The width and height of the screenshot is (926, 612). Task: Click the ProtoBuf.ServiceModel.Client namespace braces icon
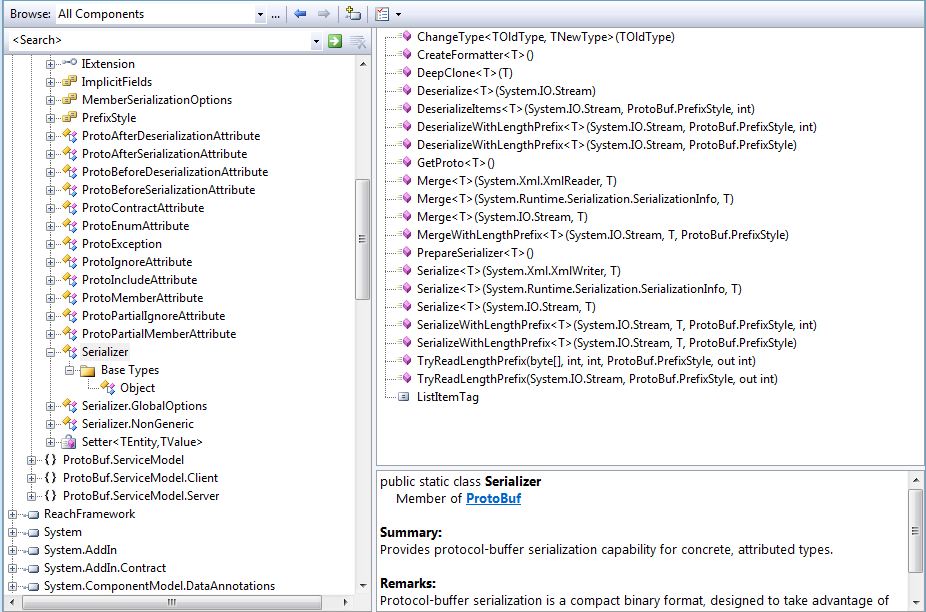(x=51, y=478)
